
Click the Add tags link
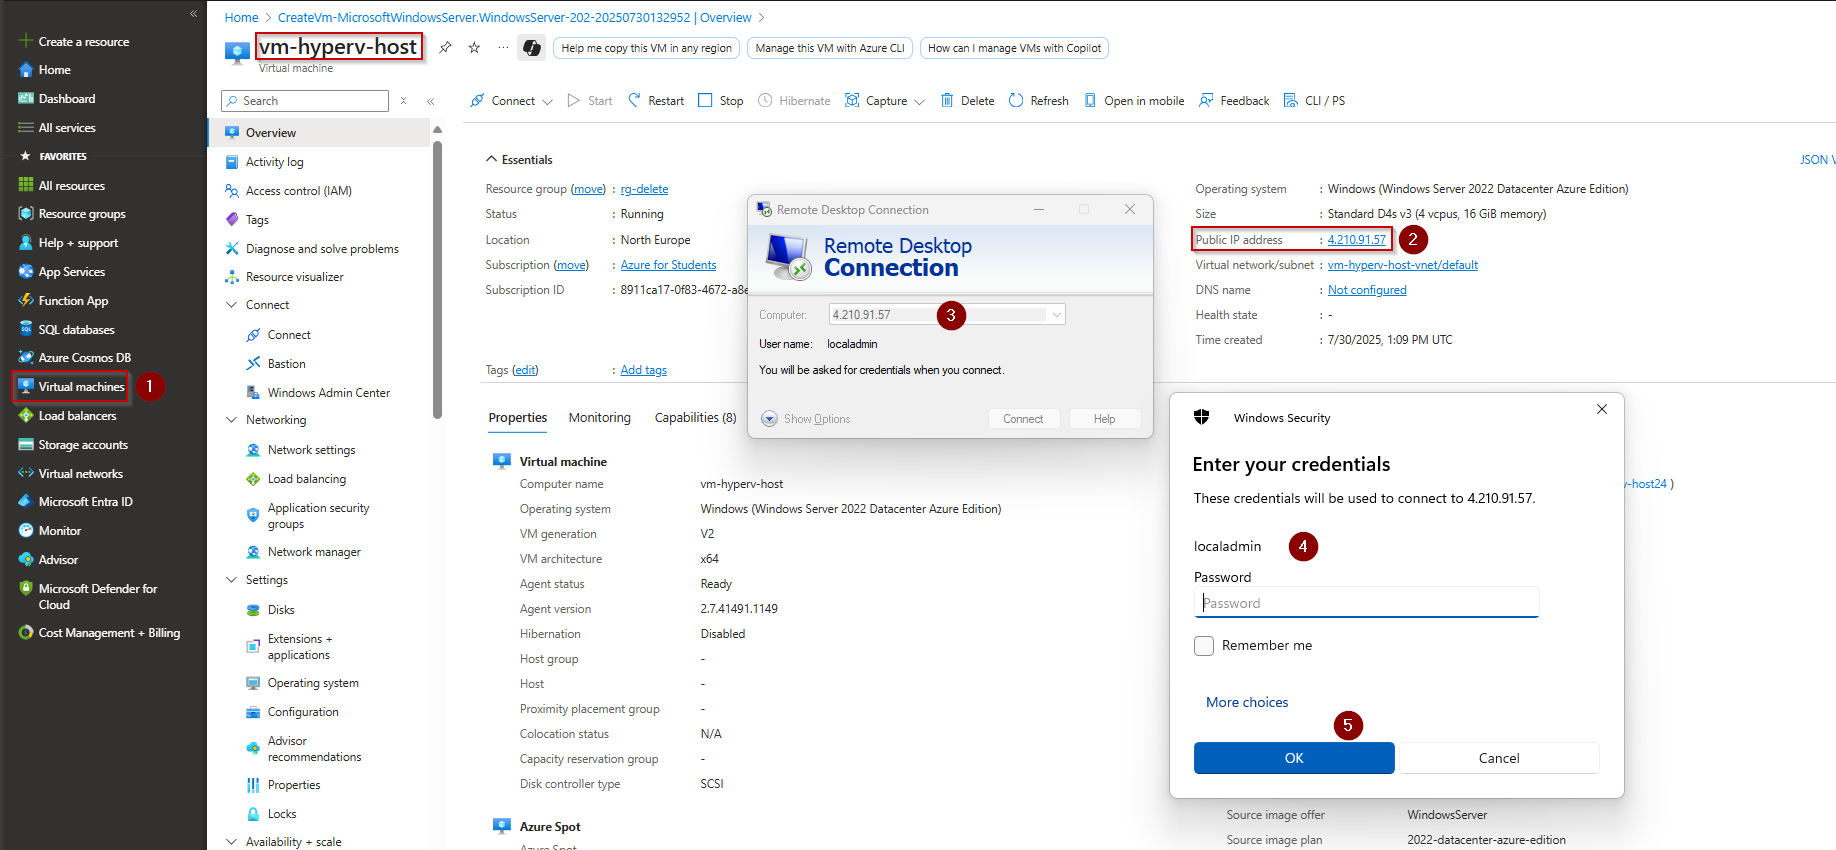point(643,370)
